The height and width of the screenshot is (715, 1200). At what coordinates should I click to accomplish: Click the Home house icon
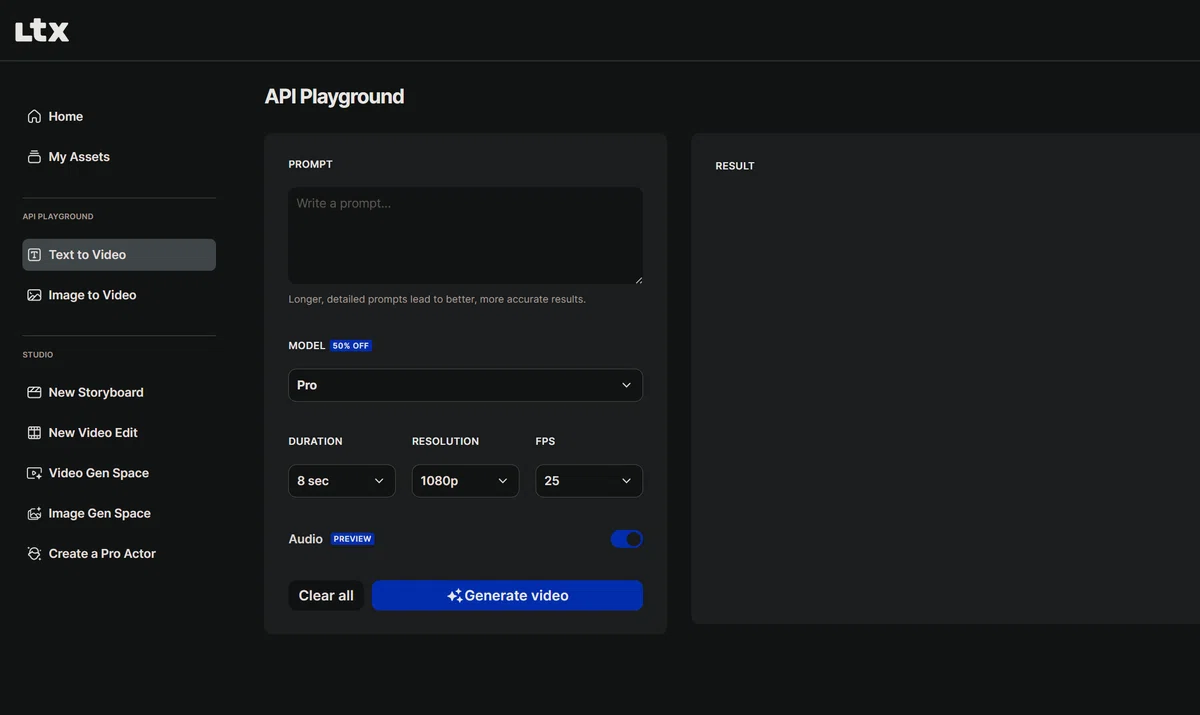point(34,116)
